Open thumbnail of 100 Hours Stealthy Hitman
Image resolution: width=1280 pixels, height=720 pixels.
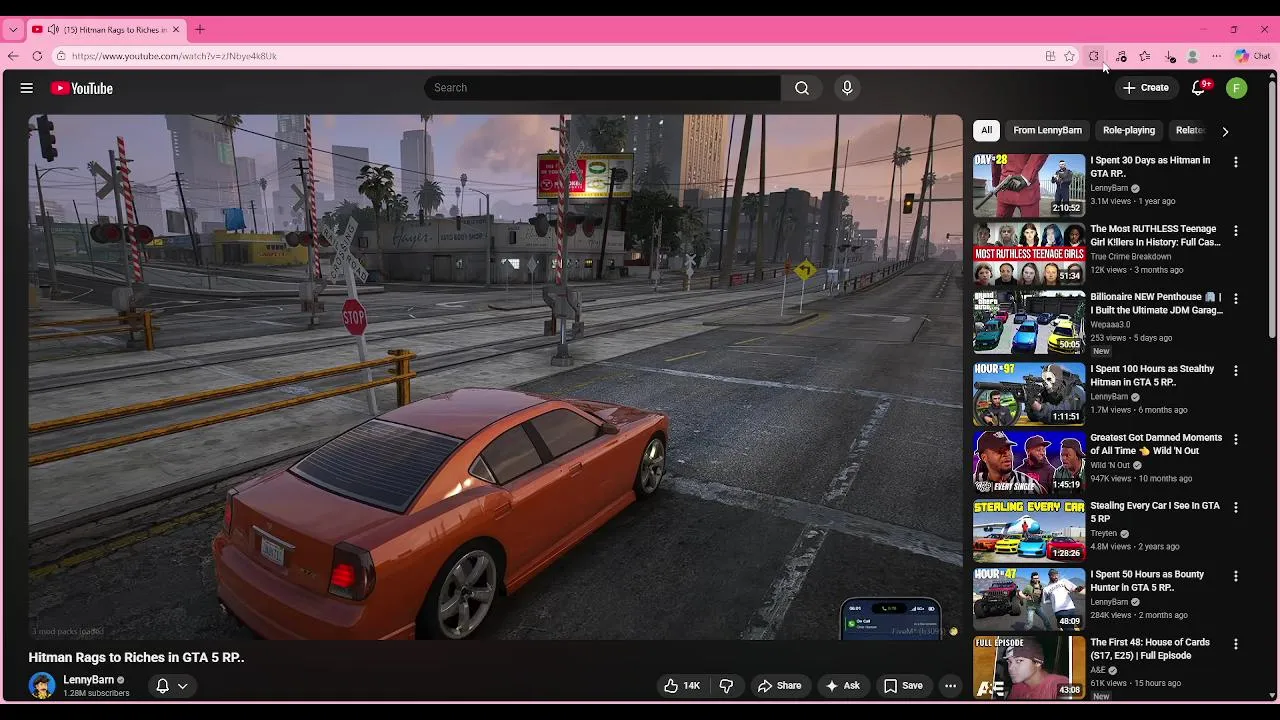[1029, 394]
